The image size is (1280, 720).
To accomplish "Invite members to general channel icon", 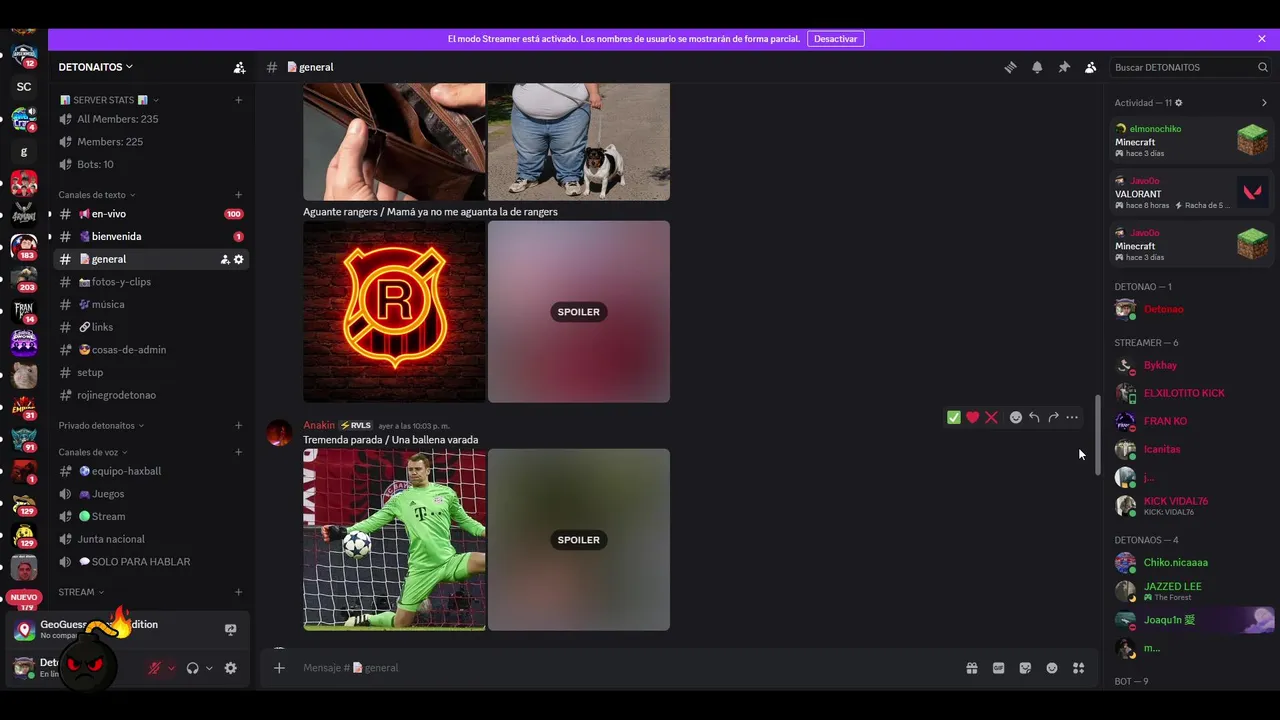I will (225, 260).
